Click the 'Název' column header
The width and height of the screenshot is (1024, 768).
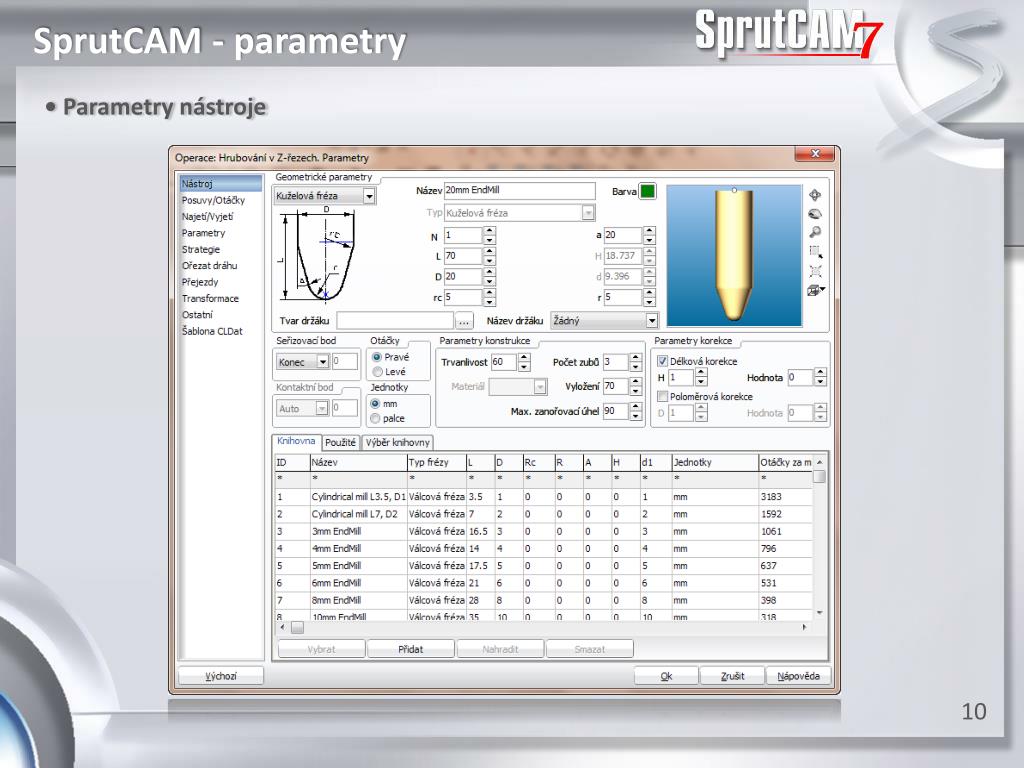click(358, 462)
